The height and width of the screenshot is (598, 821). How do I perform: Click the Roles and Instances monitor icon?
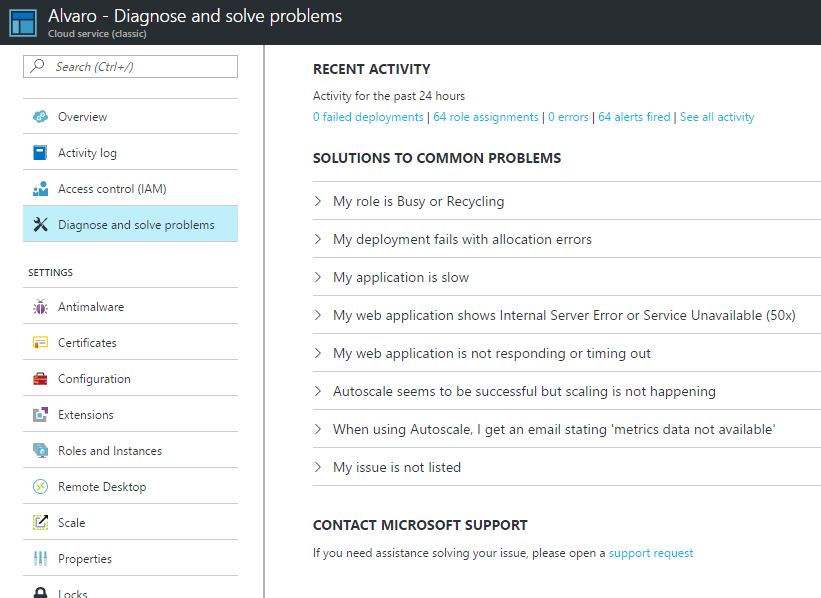click(x=40, y=450)
